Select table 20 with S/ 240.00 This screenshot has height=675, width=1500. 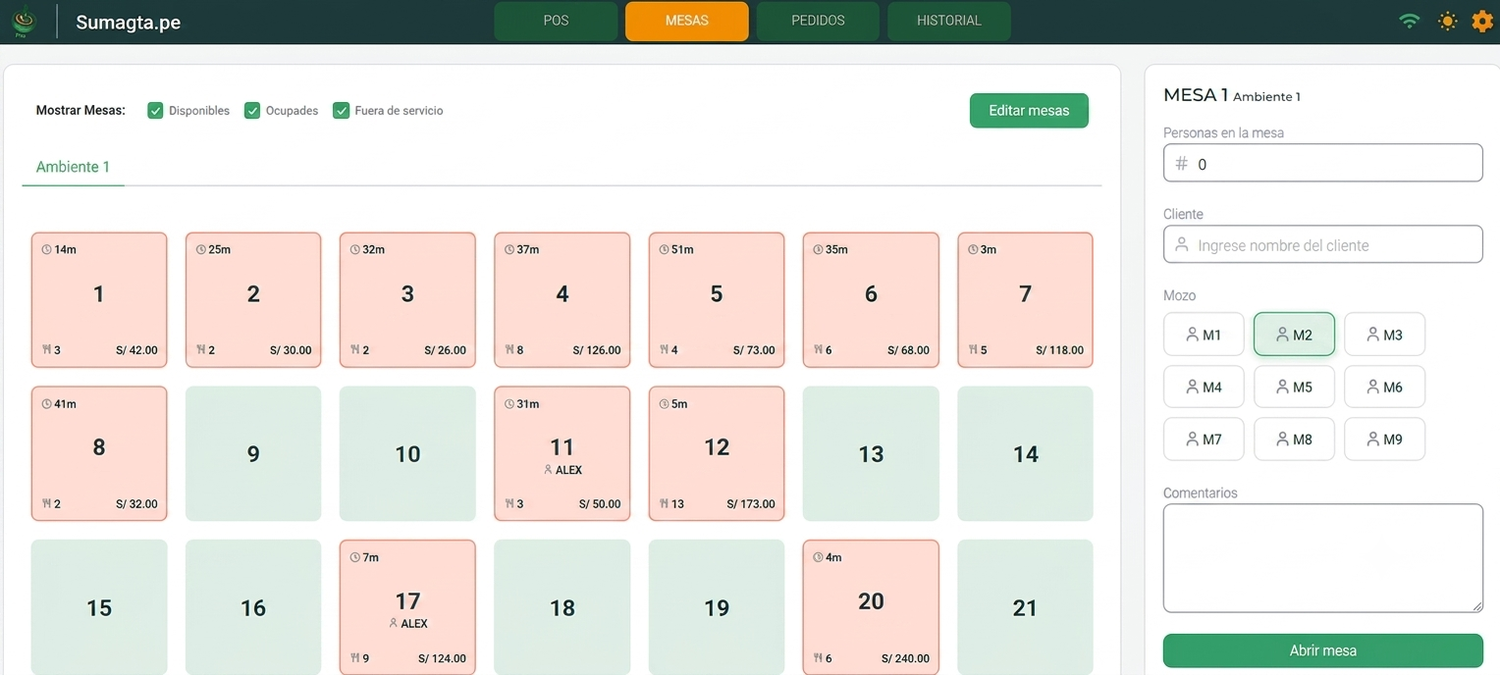click(x=871, y=607)
